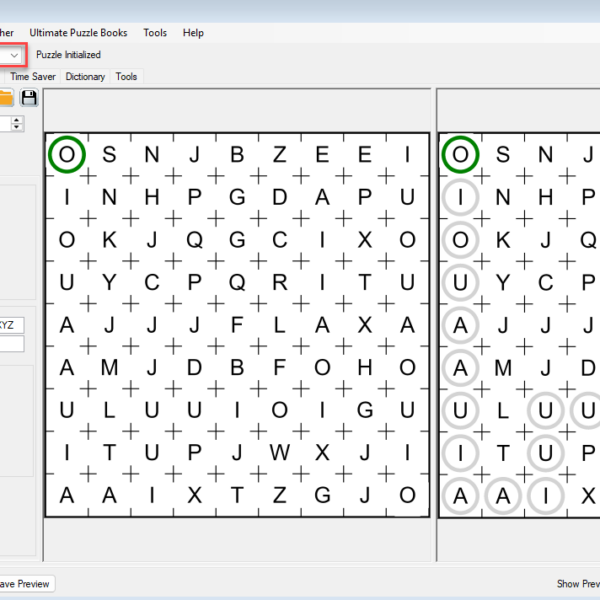Click the letter W in the left grid
This screenshot has width=600, height=600.
(280, 453)
